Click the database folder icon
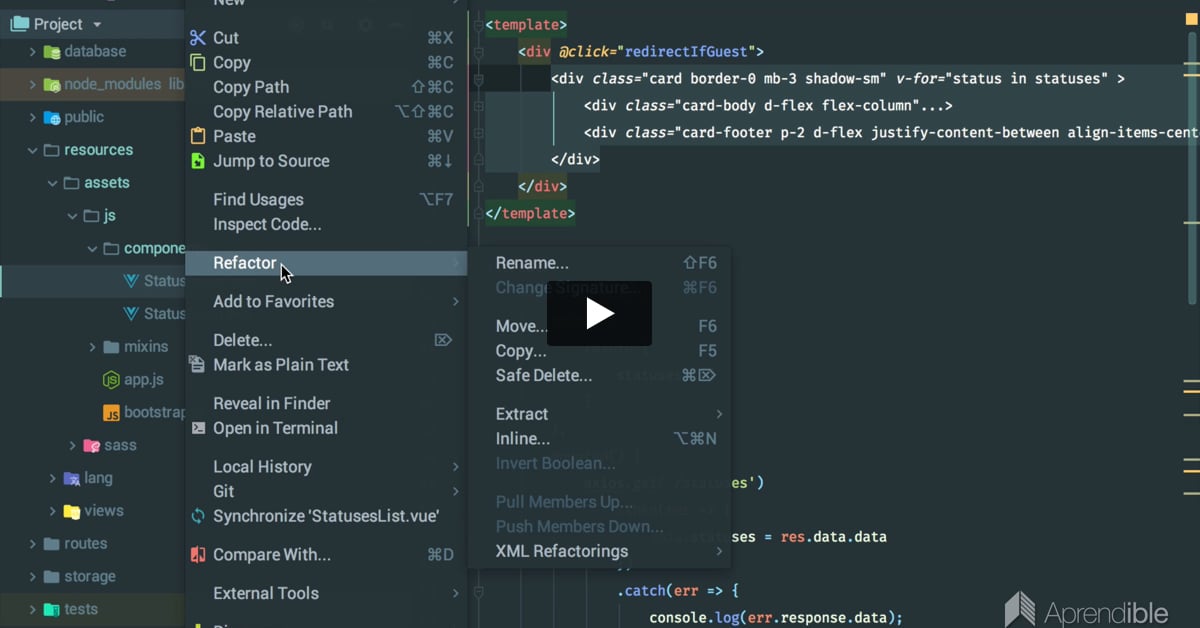The image size is (1200, 628). (x=52, y=52)
